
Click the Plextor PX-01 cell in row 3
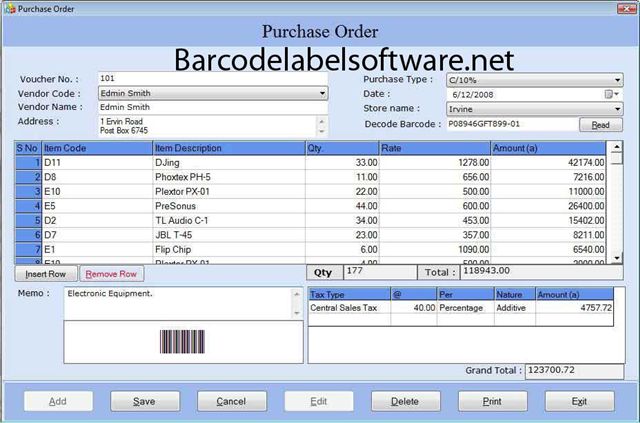(229, 191)
